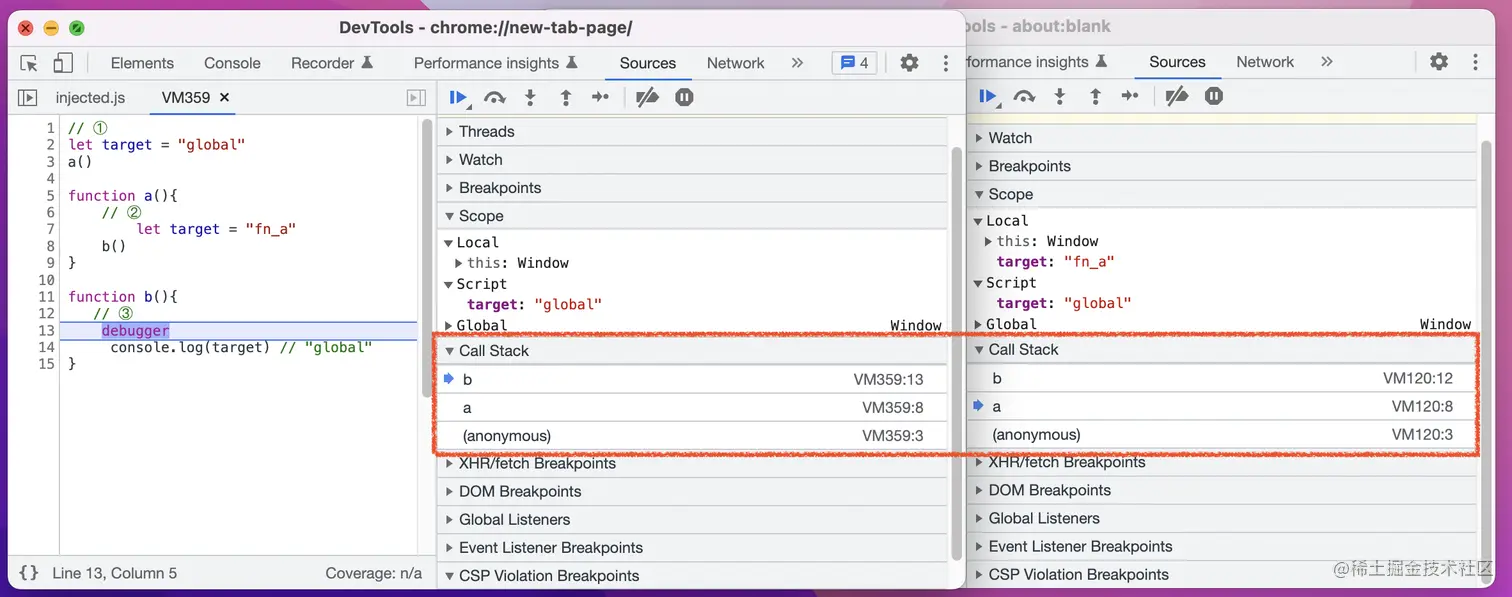Image resolution: width=1512 pixels, height=597 pixels.
Task: Show more tabs chevron in about:blank window
Action: (x=1327, y=62)
